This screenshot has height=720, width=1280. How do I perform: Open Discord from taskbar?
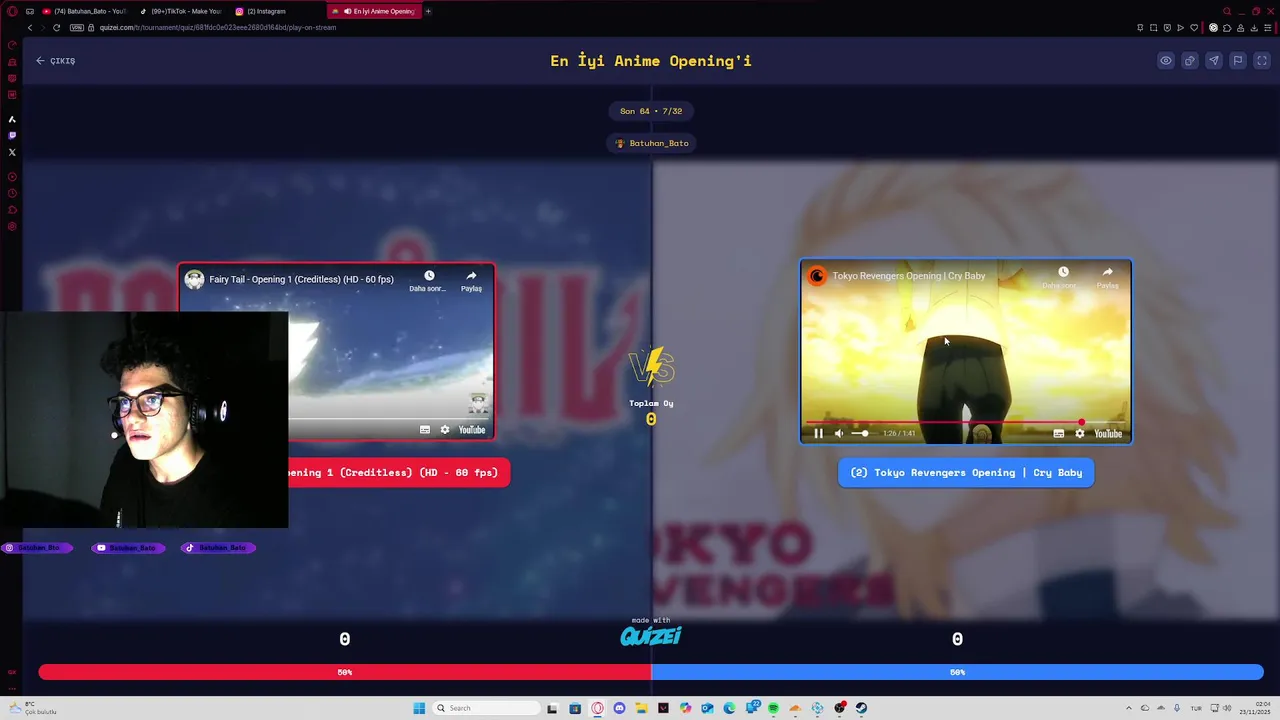pos(619,708)
